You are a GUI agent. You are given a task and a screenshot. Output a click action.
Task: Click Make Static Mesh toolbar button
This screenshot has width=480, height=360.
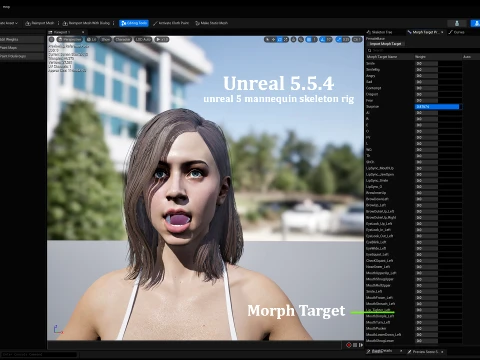(x=212, y=23)
